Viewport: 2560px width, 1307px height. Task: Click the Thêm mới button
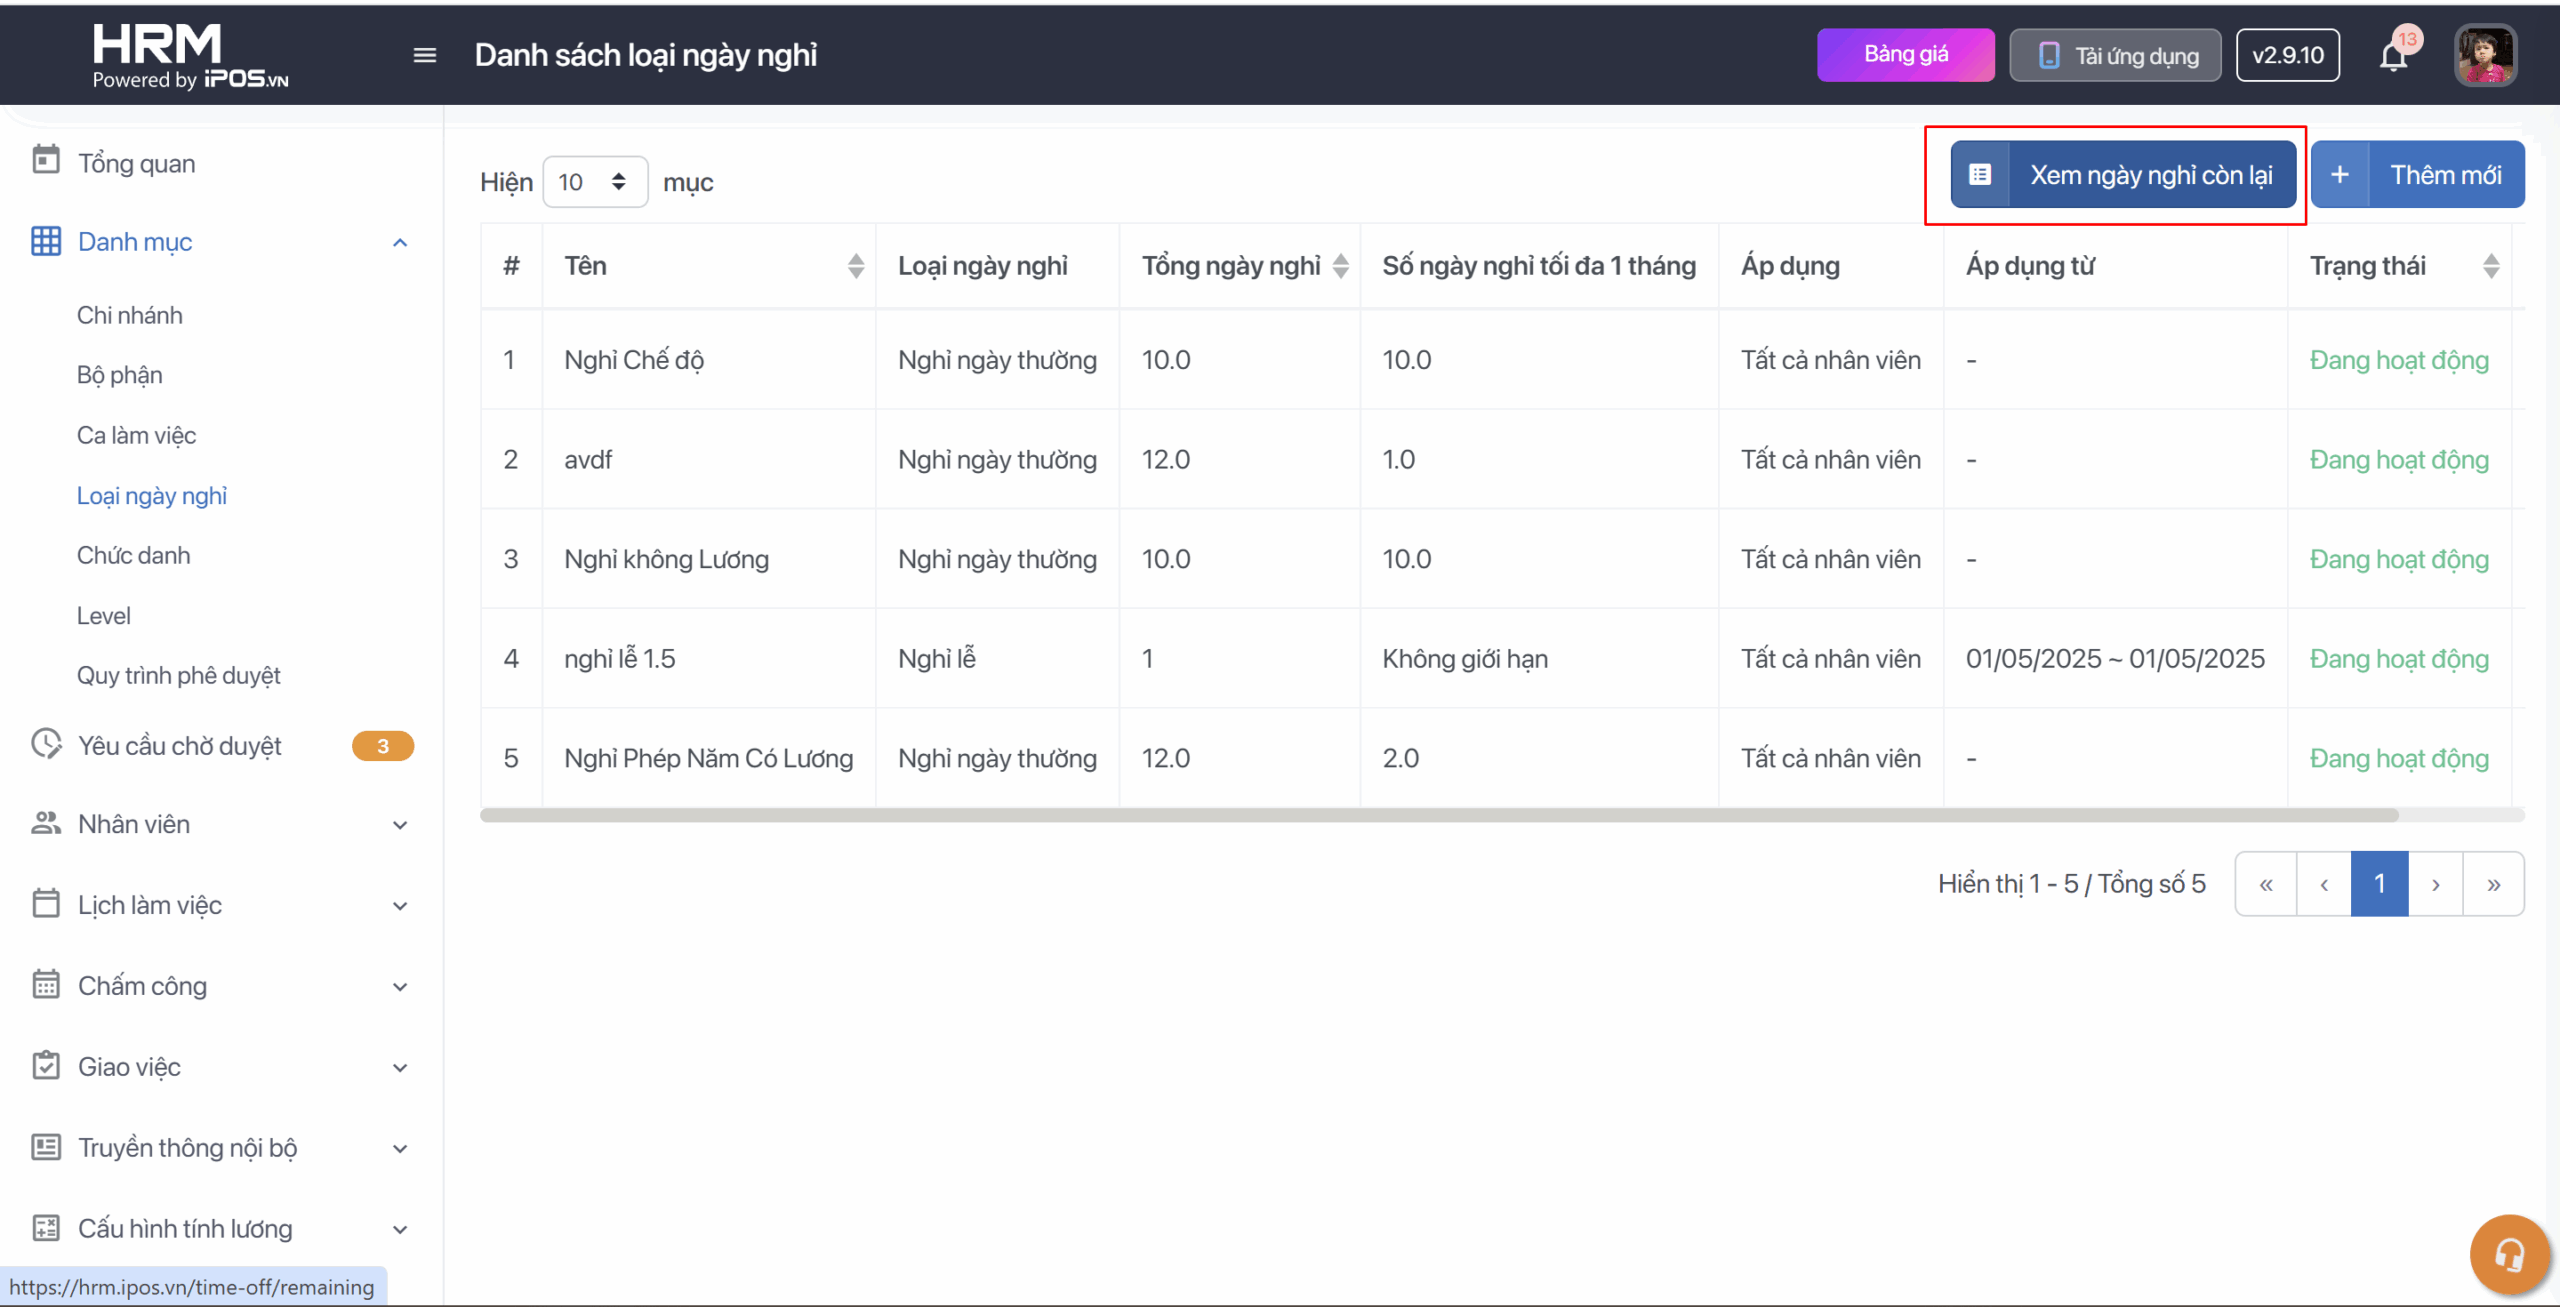click(x=2417, y=175)
